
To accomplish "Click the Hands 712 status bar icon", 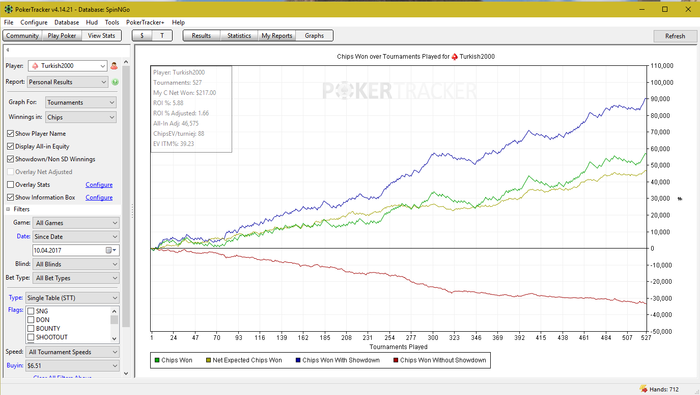I will coord(643,389).
